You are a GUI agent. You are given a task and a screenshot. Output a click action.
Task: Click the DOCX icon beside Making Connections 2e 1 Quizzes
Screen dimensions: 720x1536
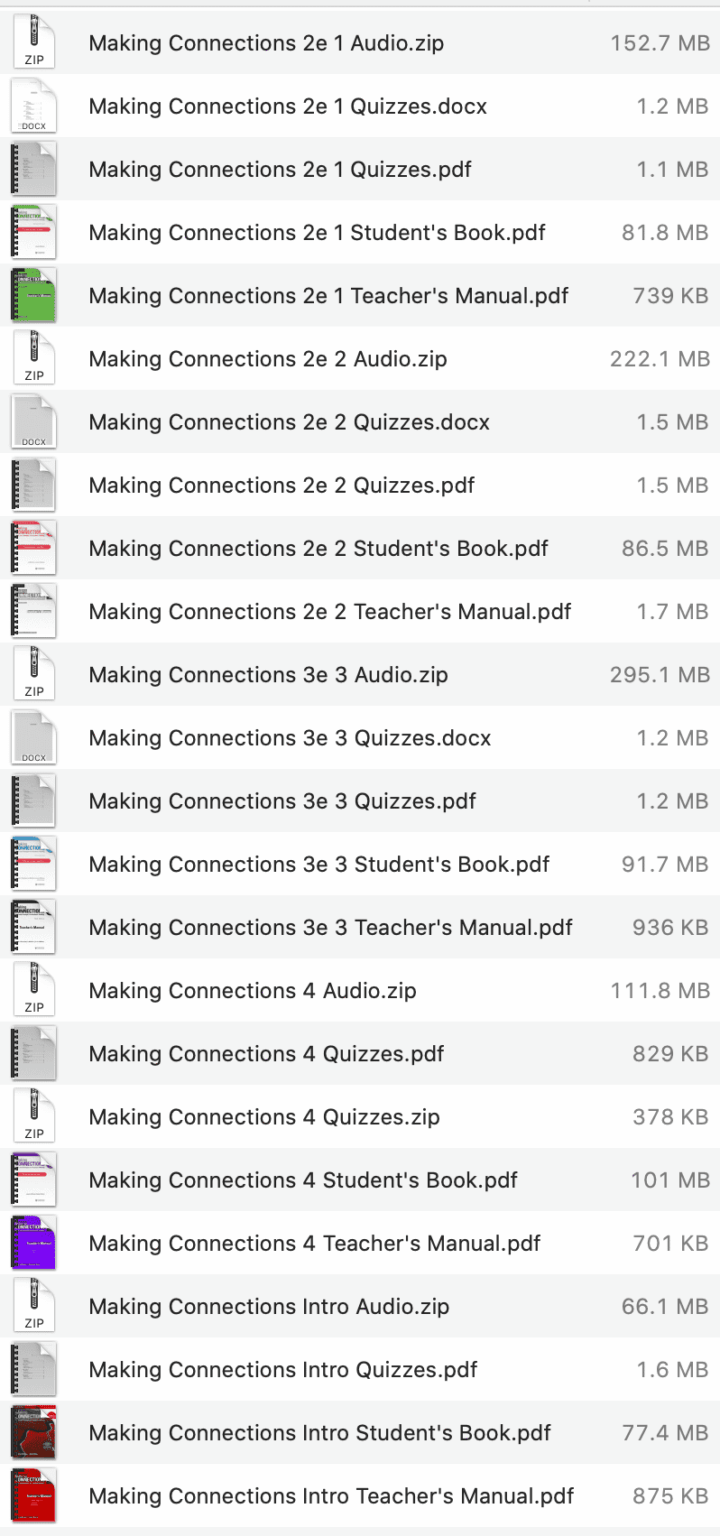click(x=33, y=106)
